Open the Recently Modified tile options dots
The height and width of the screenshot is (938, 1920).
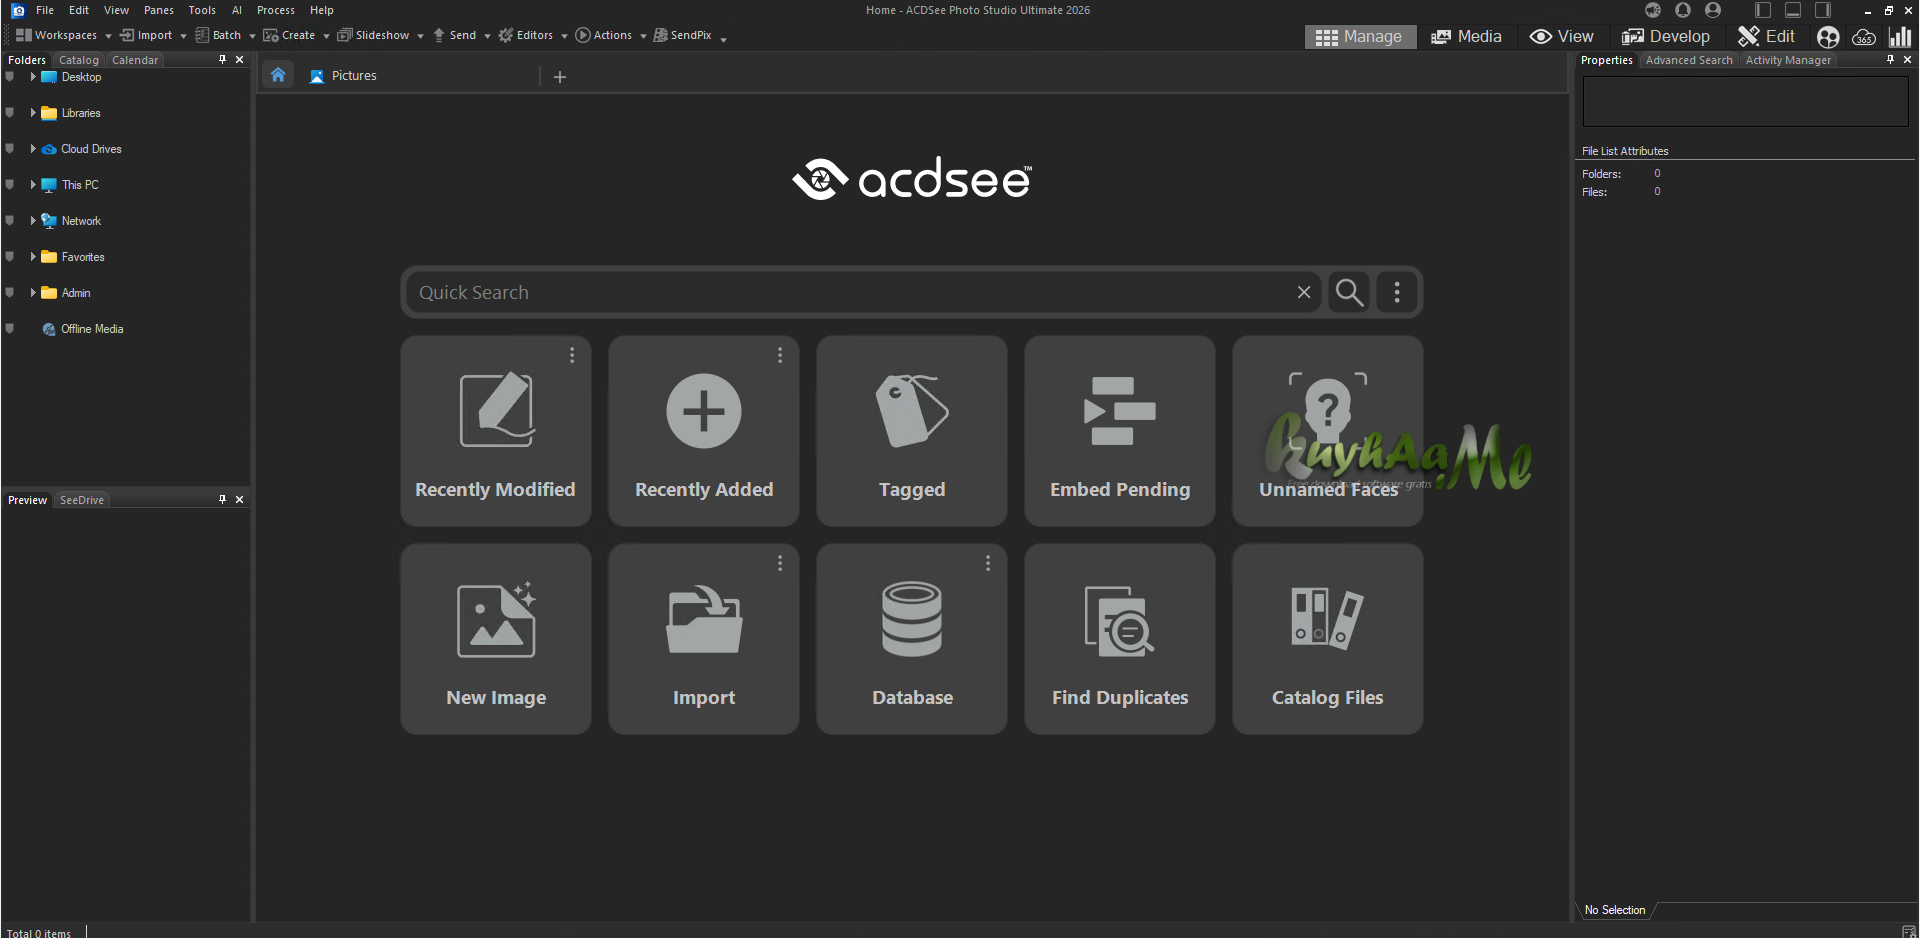click(x=572, y=355)
